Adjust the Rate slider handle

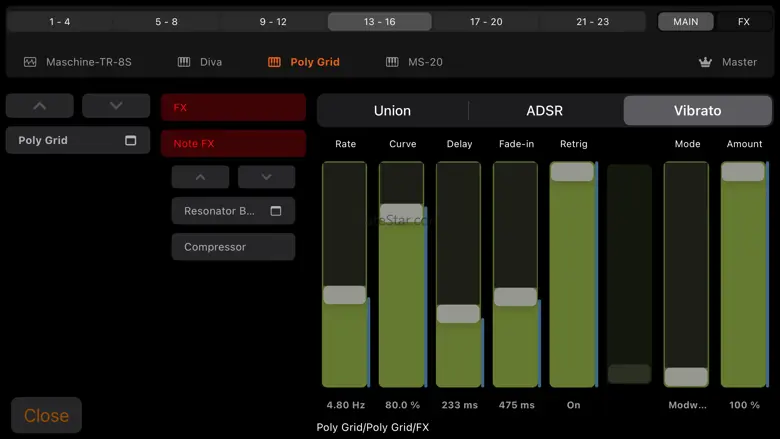344,295
